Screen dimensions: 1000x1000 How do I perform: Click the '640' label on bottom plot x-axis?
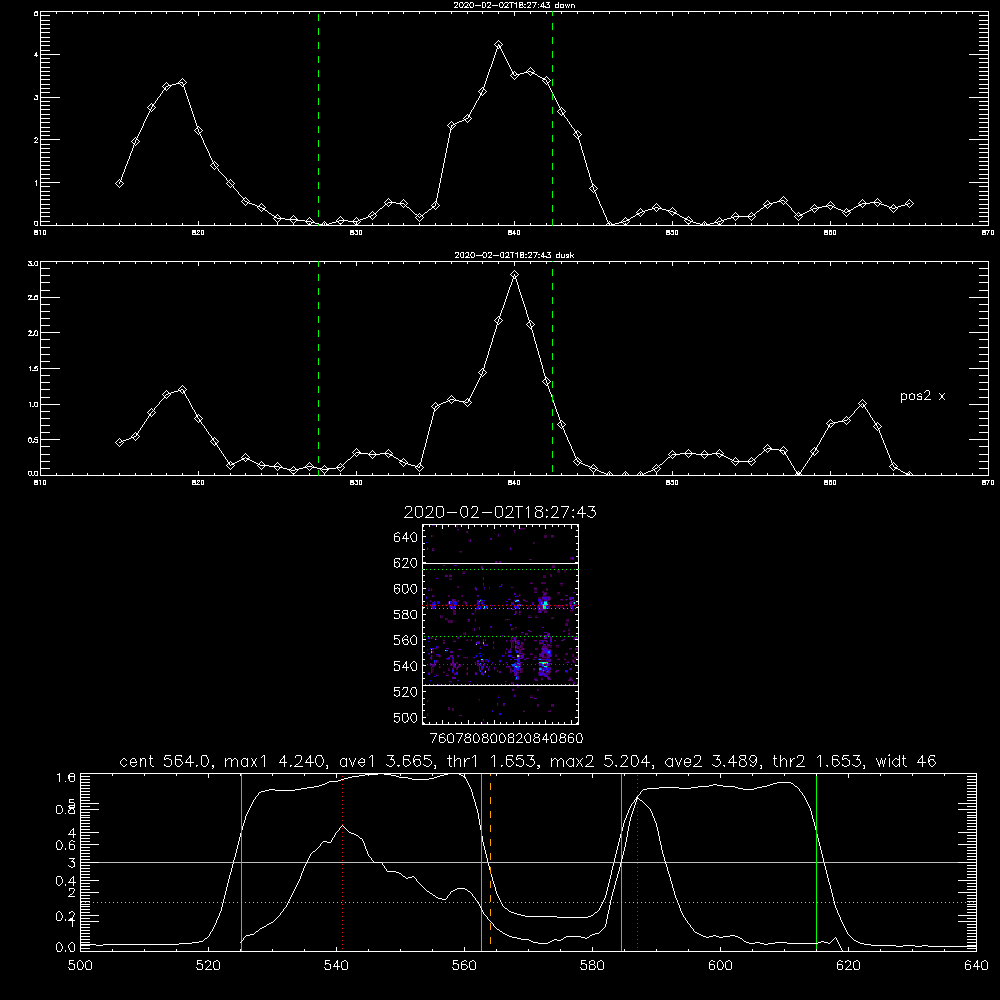click(x=976, y=966)
